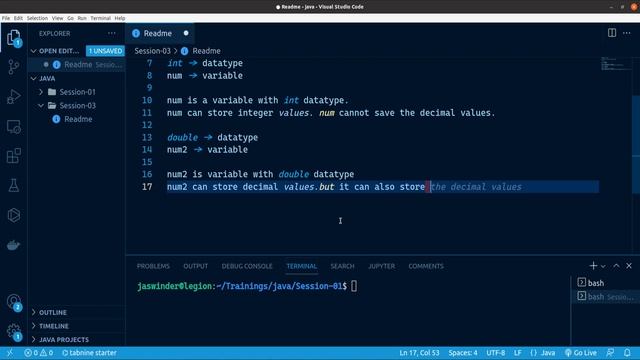The image size is (640, 360).
Task: Open the Explorer view in activity bar
Action: pos(13,38)
